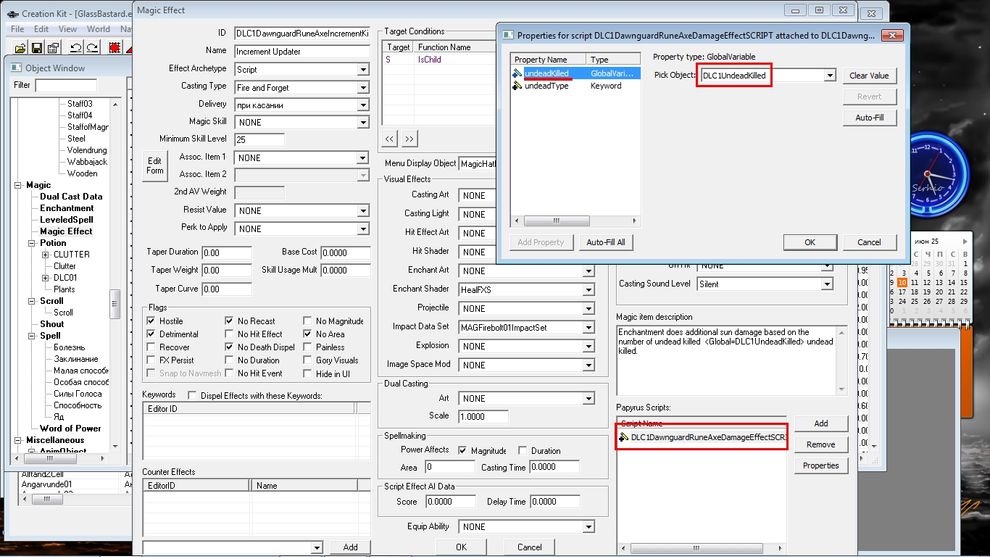
Task: Click the Open file toolbar icon
Action: [19, 47]
